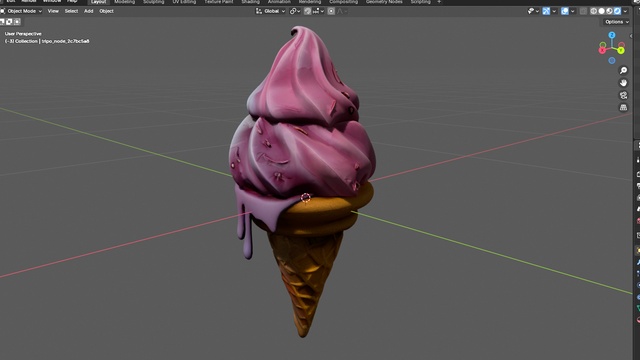
Task: Select material preview shading sphere icon
Action: pos(609,11)
